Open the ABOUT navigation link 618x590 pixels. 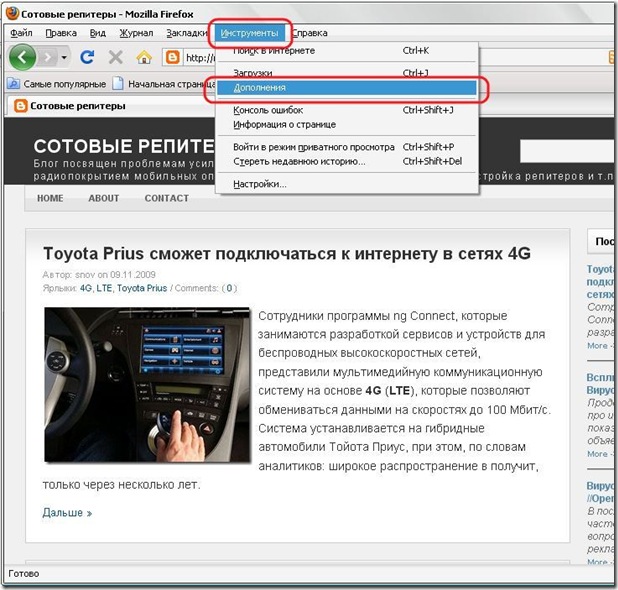click(104, 198)
